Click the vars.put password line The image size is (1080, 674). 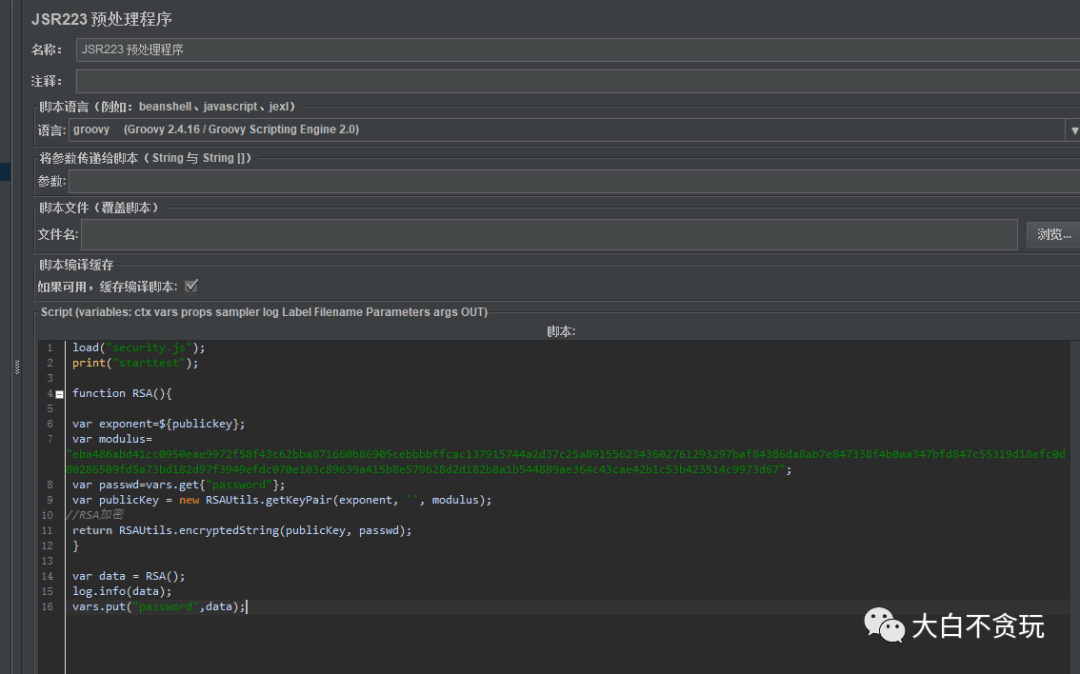(158, 607)
